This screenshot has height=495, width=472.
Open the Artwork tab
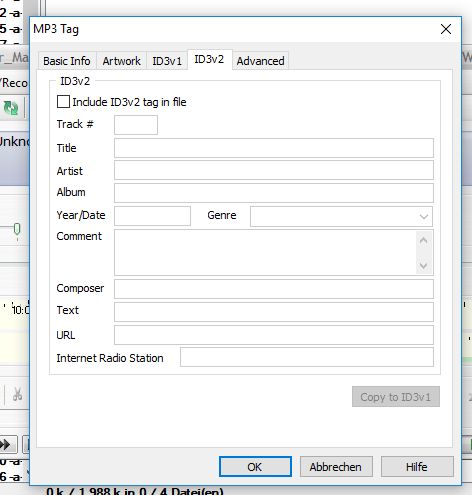(121, 61)
